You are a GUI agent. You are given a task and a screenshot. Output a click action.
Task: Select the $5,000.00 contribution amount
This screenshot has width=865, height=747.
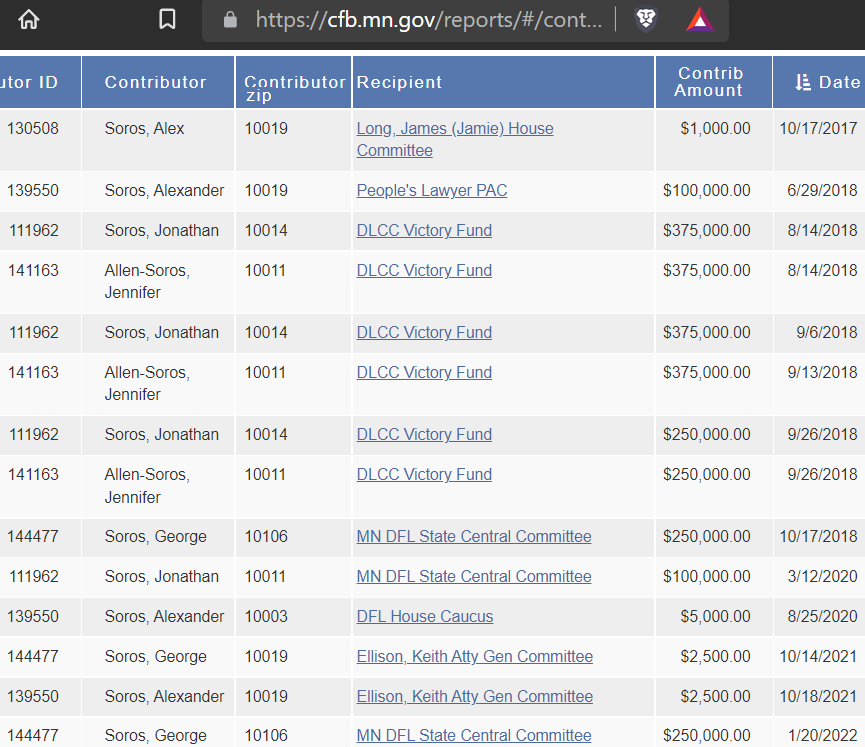pos(715,616)
